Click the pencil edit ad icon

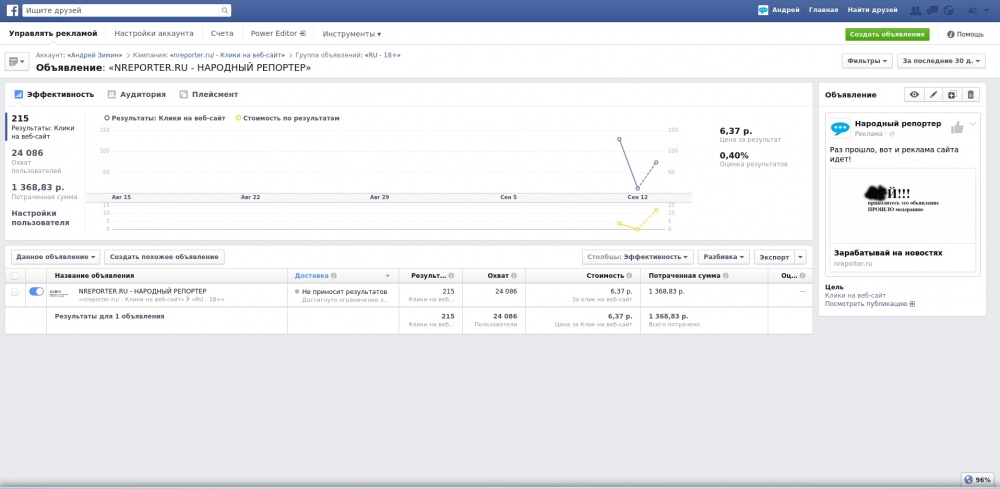point(933,94)
